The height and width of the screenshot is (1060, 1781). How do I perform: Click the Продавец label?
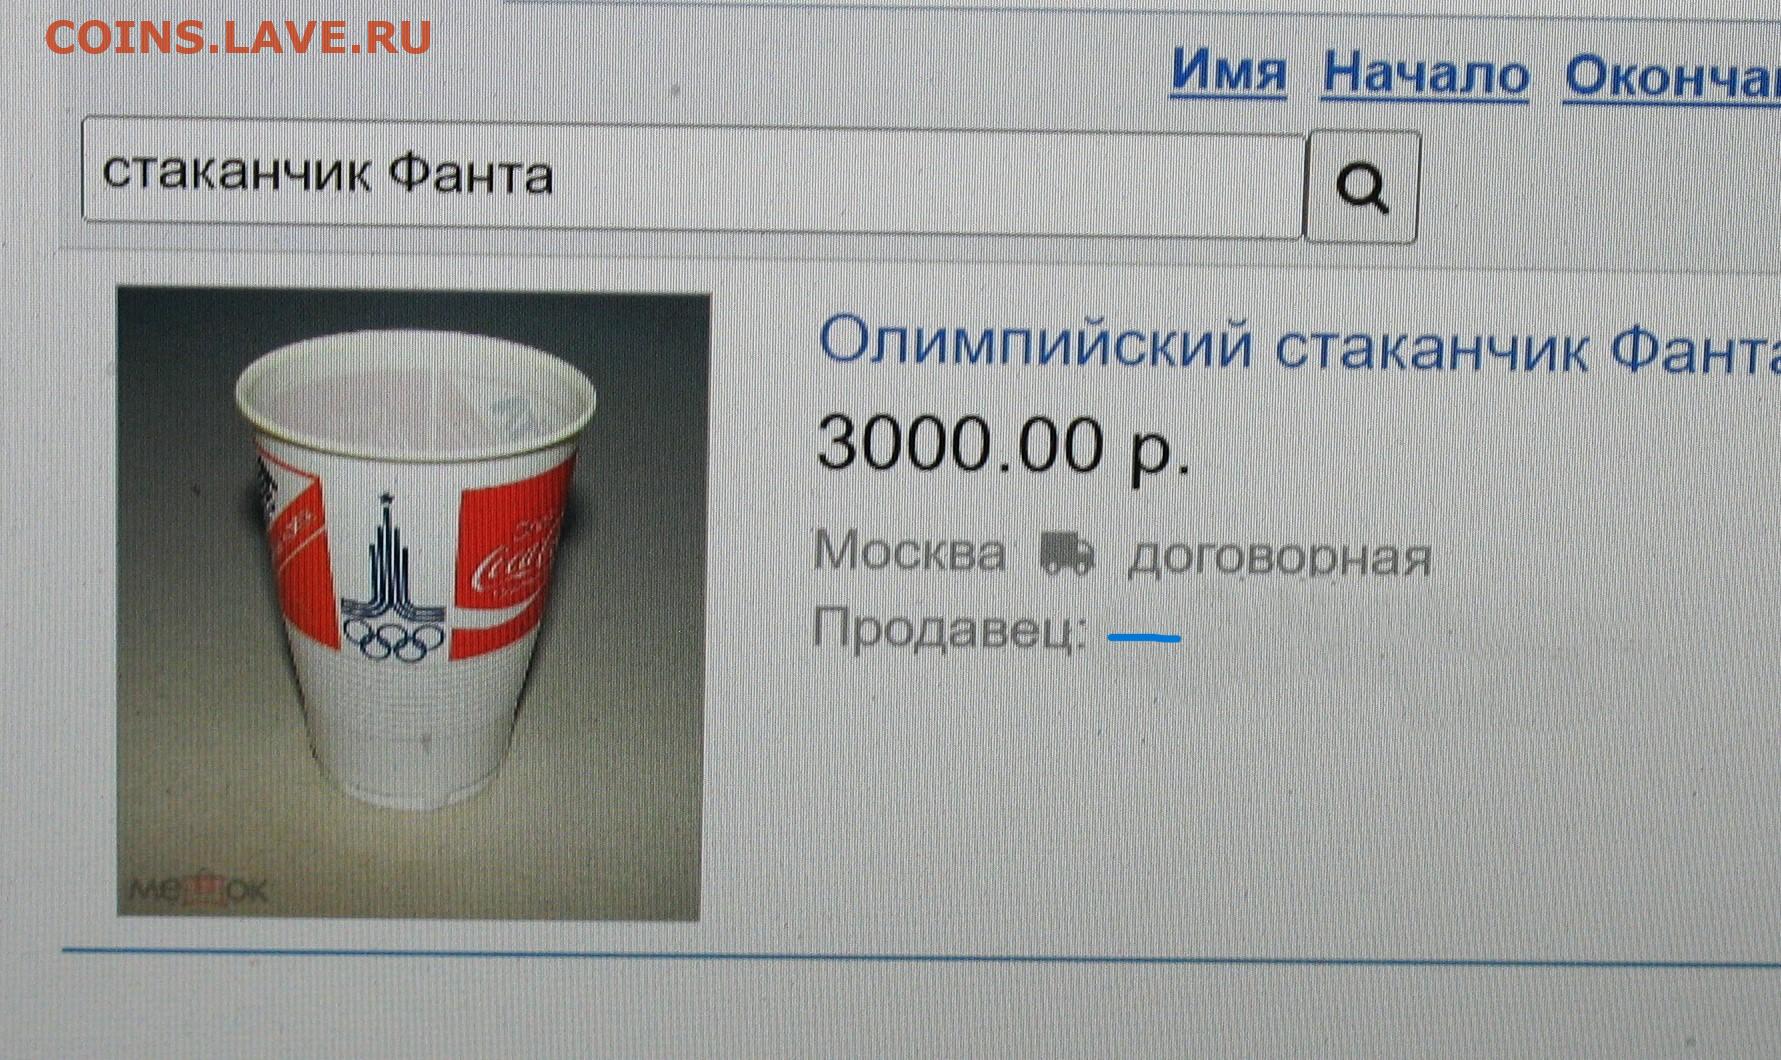(949, 630)
